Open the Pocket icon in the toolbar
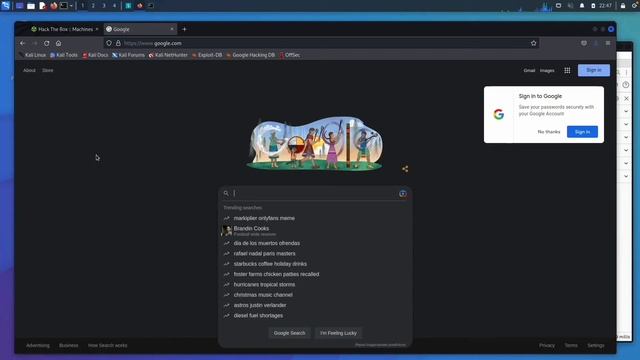640x360 pixels. pyautogui.click(x=584, y=43)
